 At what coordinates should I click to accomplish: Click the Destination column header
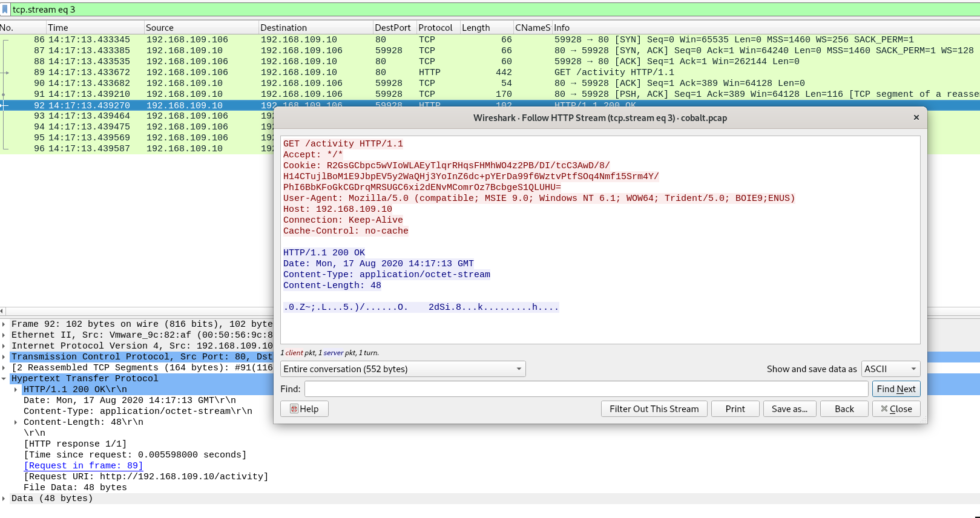[315, 27]
